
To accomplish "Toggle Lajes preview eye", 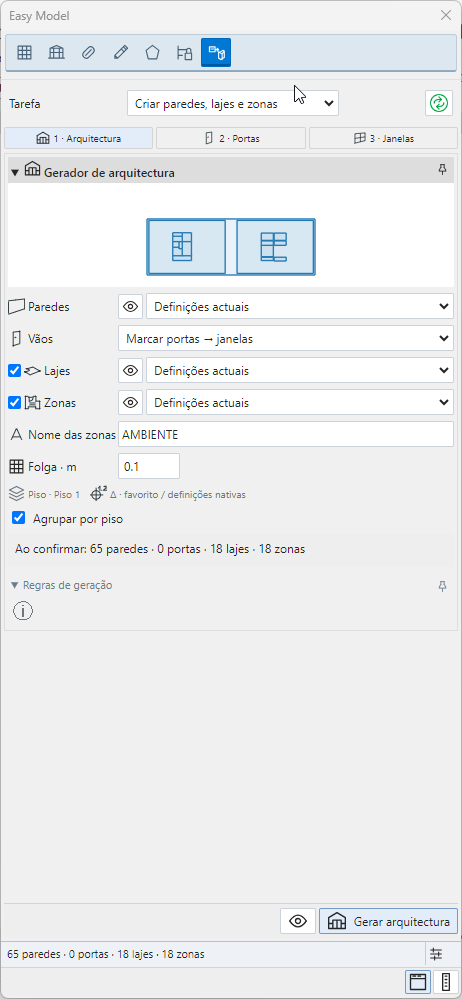I will coord(131,370).
